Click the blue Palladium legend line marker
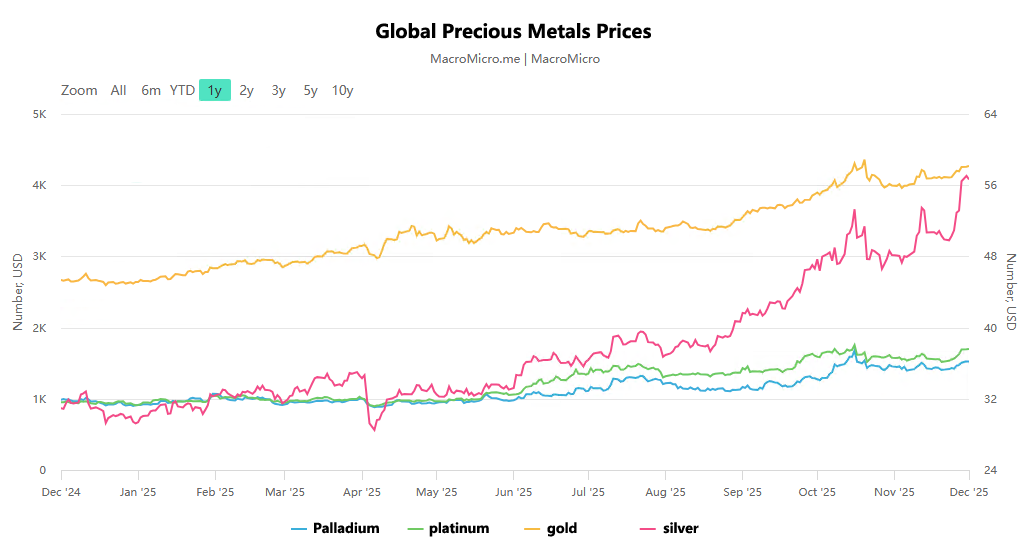 pyautogui.click(x=299, y=528)
